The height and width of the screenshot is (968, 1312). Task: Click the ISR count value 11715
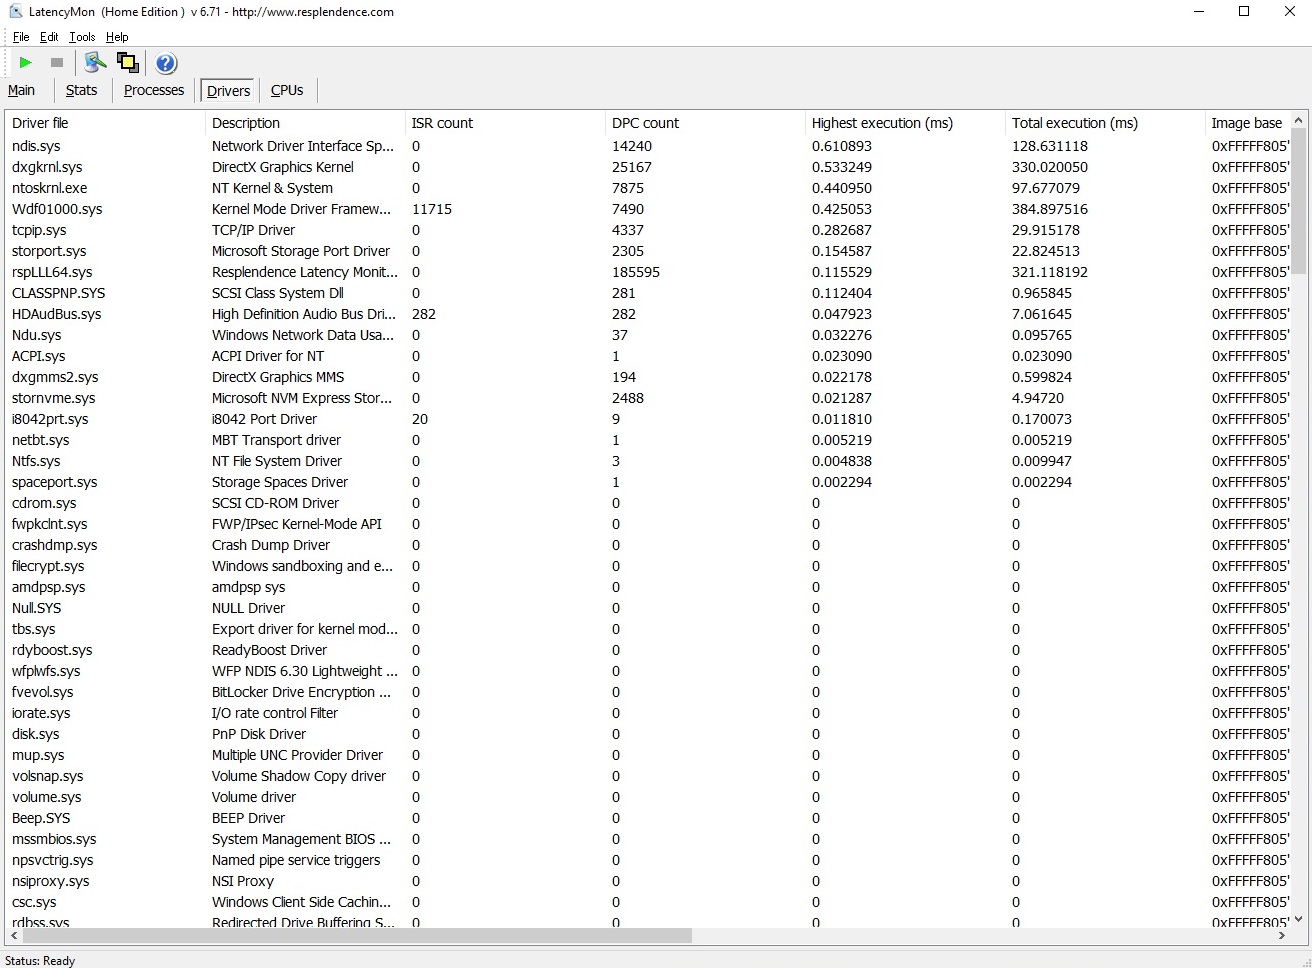tap(432, 209)
